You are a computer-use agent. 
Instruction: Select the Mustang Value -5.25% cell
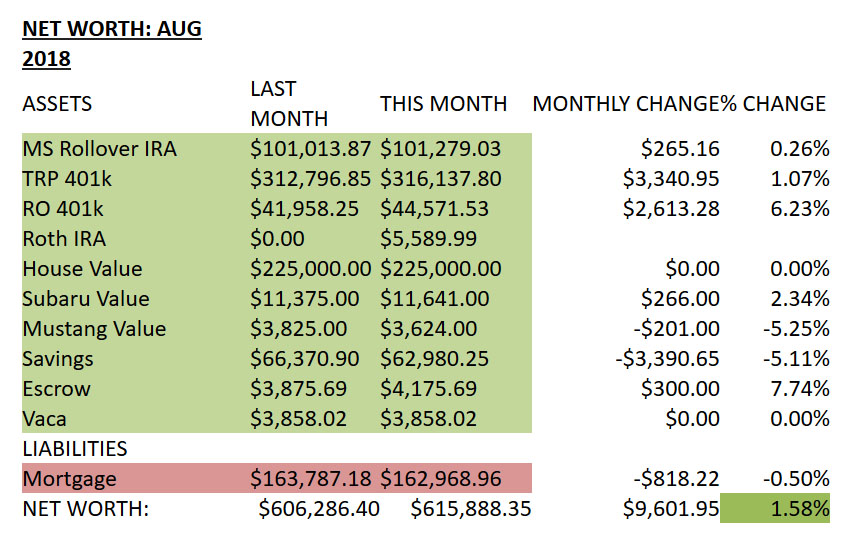pyautogui.click(x=797, y=329)
